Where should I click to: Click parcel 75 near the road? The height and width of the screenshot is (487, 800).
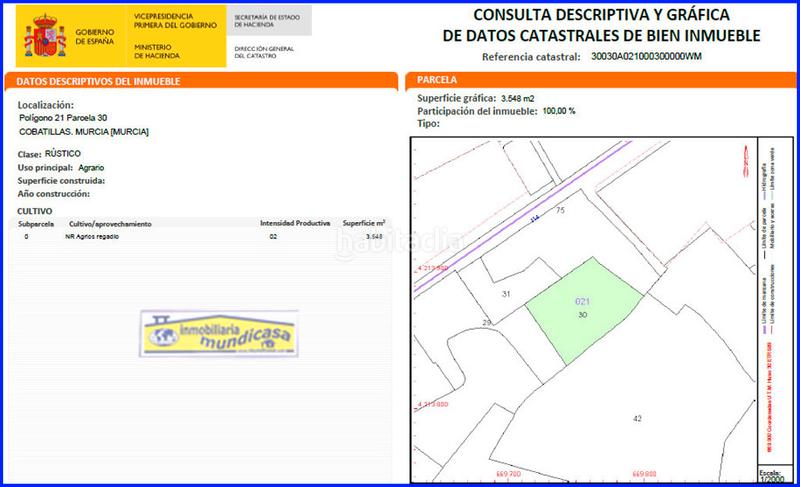560,211
